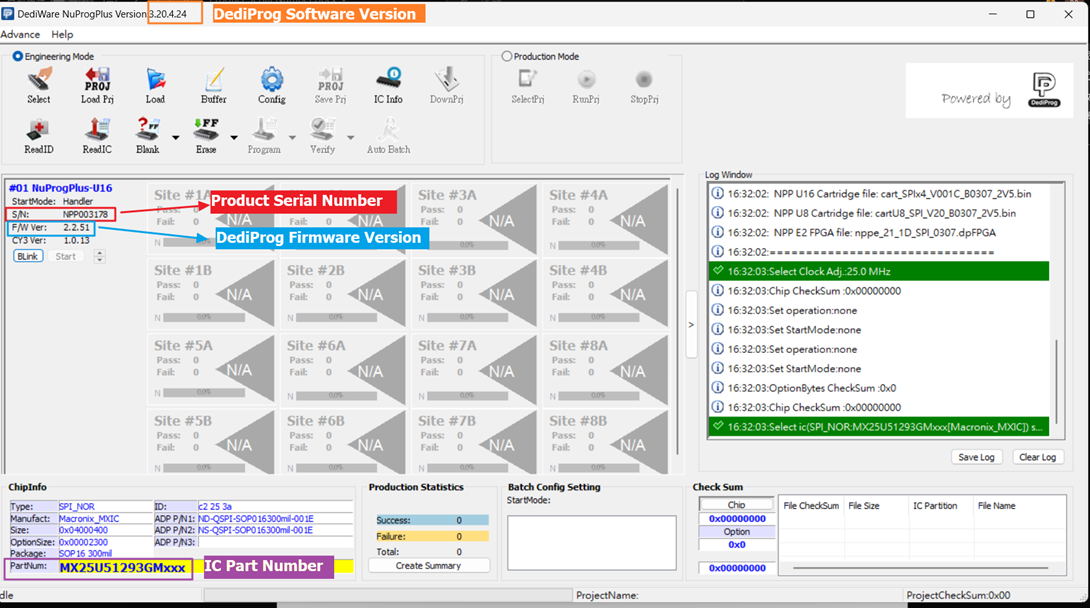Viewport: 1090px width, 608px height.
Task: Click Site #7A progress bar
Action: (467, 395)
